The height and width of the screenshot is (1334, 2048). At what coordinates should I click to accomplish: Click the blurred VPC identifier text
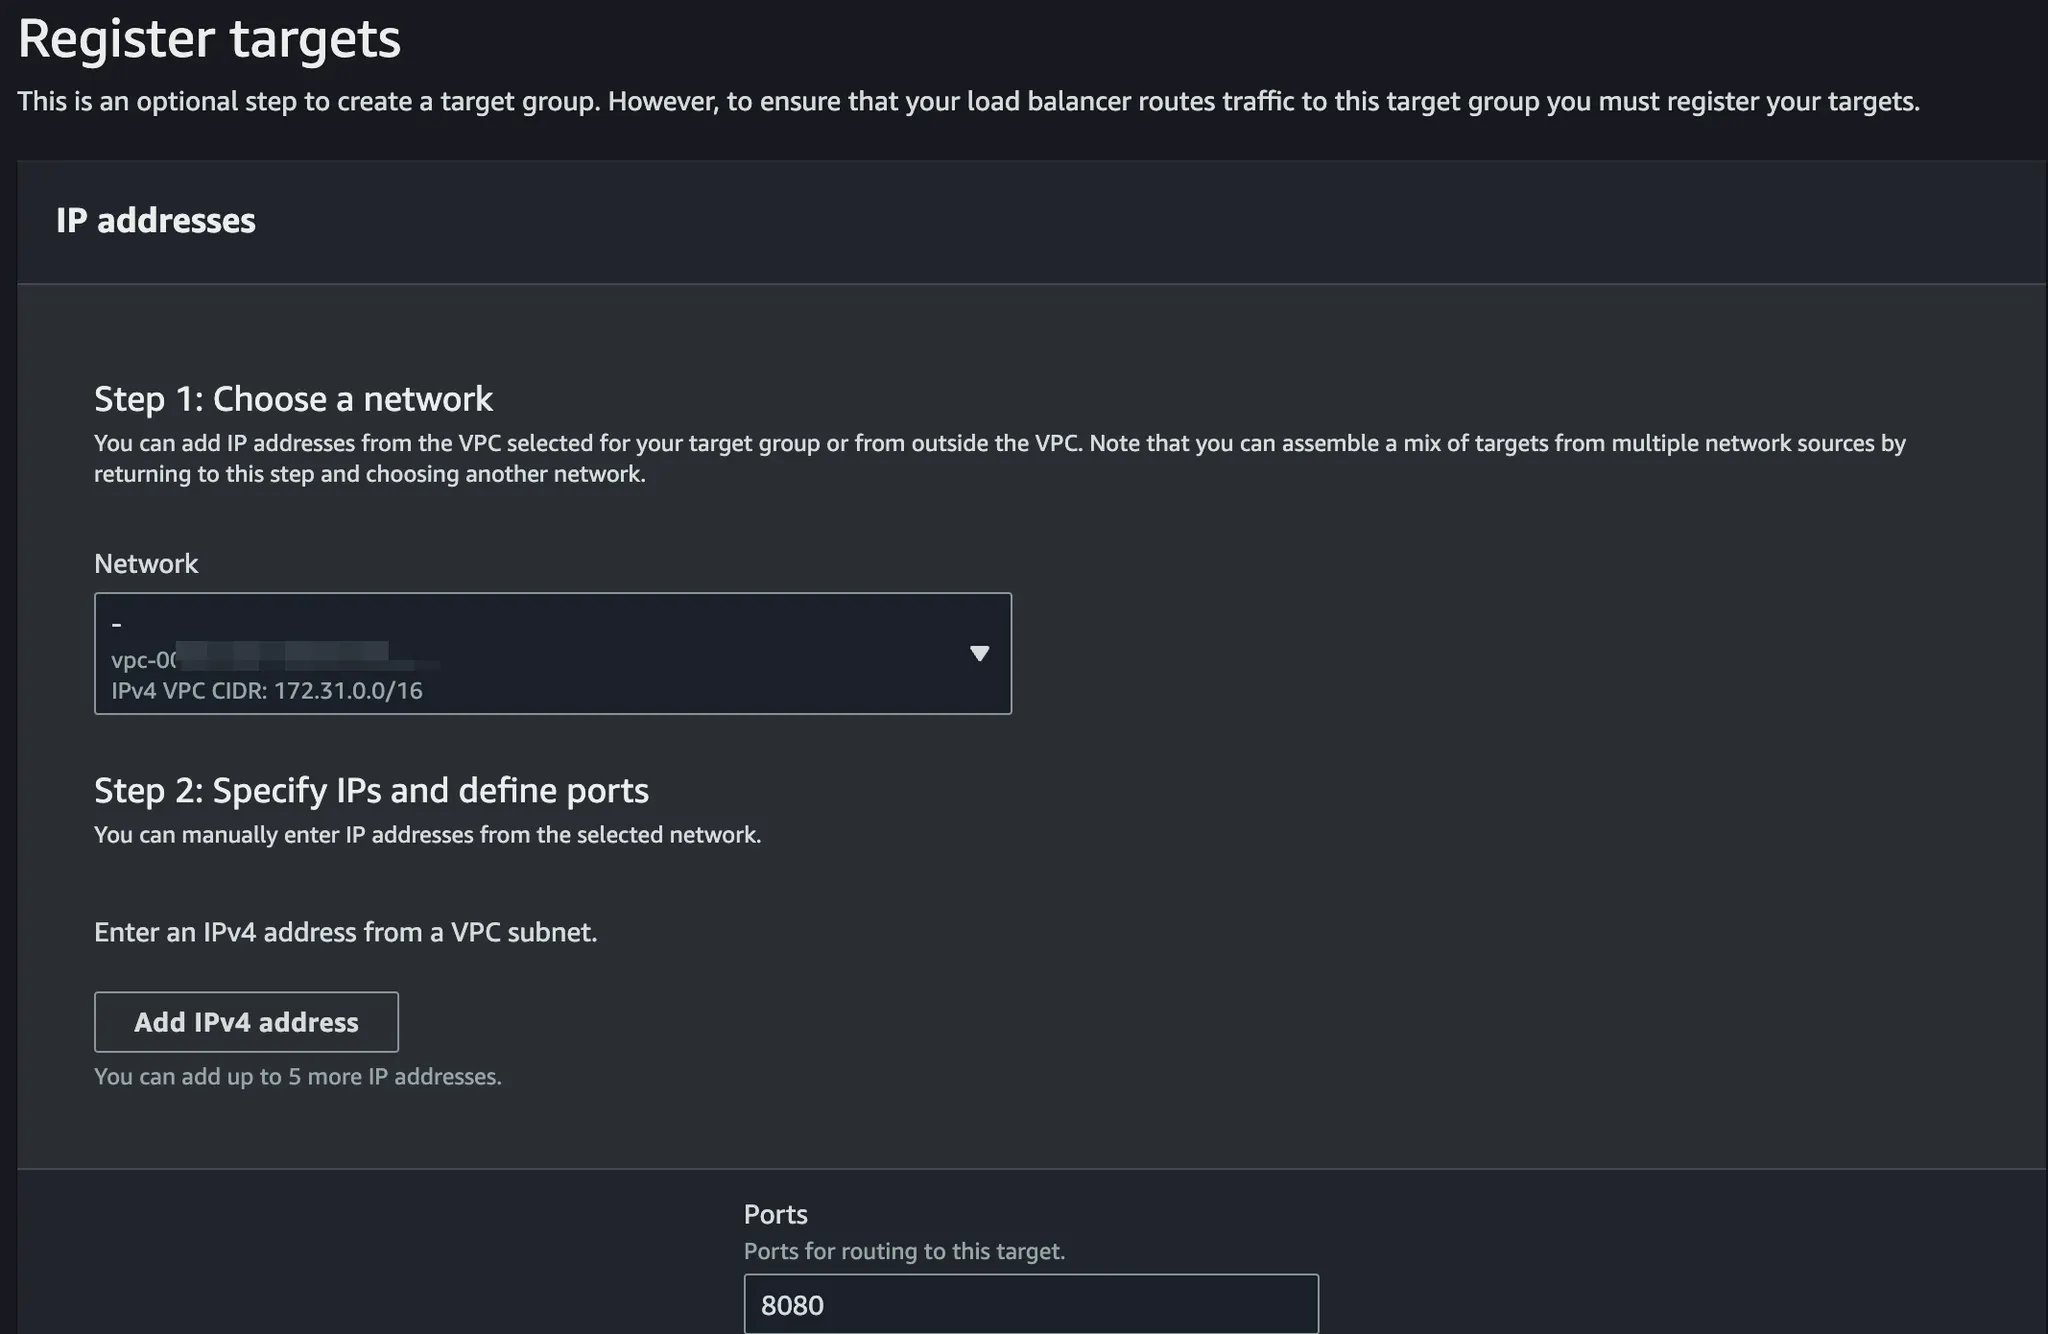pyautogui.click(x=300, y=656)
